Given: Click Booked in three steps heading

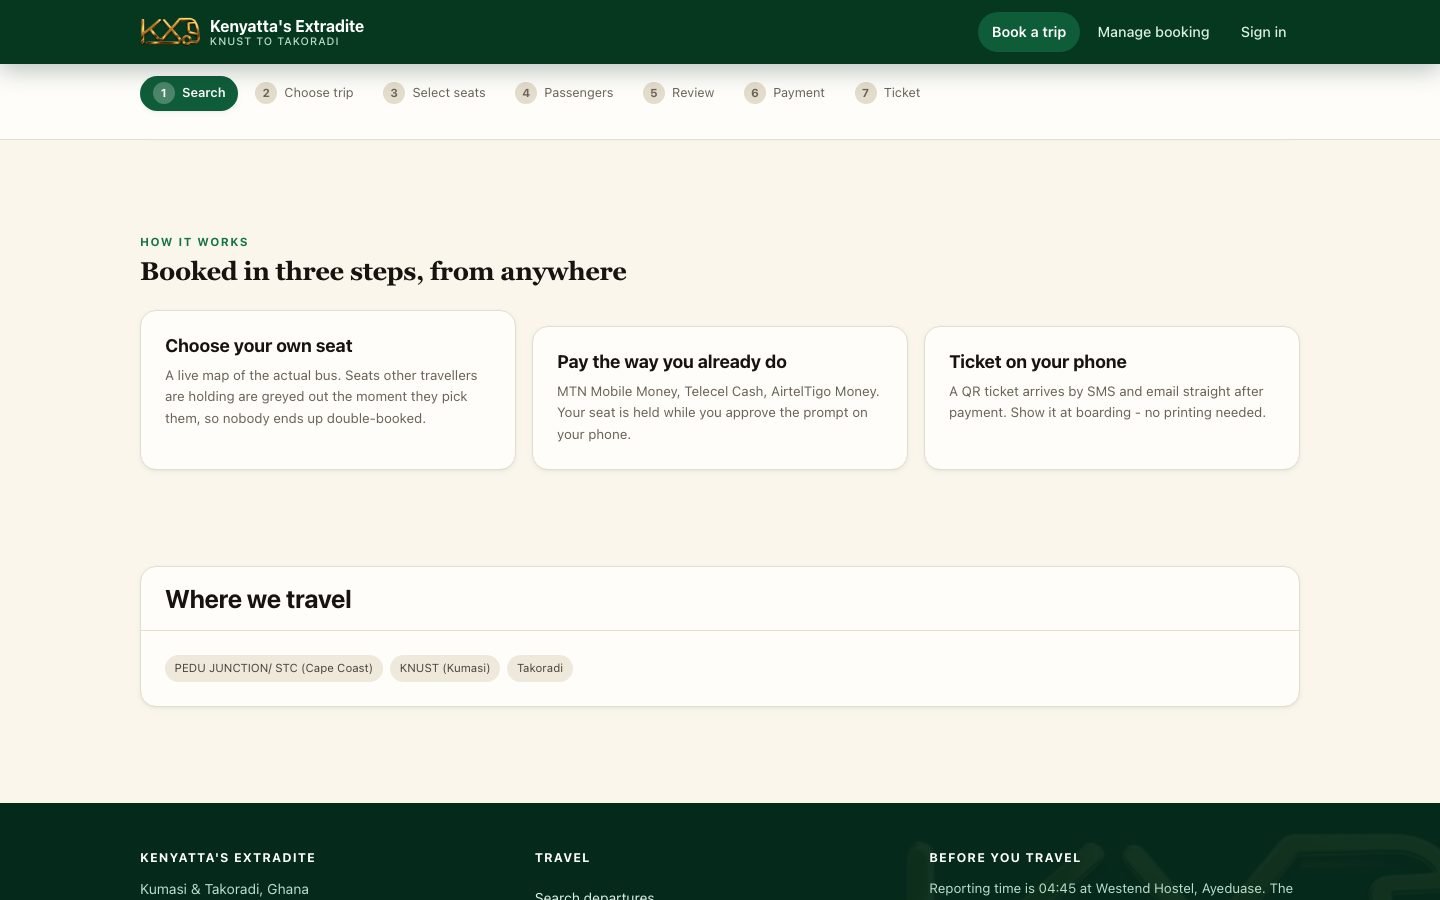Looking at the screenshot, I should tap(383, 271).
